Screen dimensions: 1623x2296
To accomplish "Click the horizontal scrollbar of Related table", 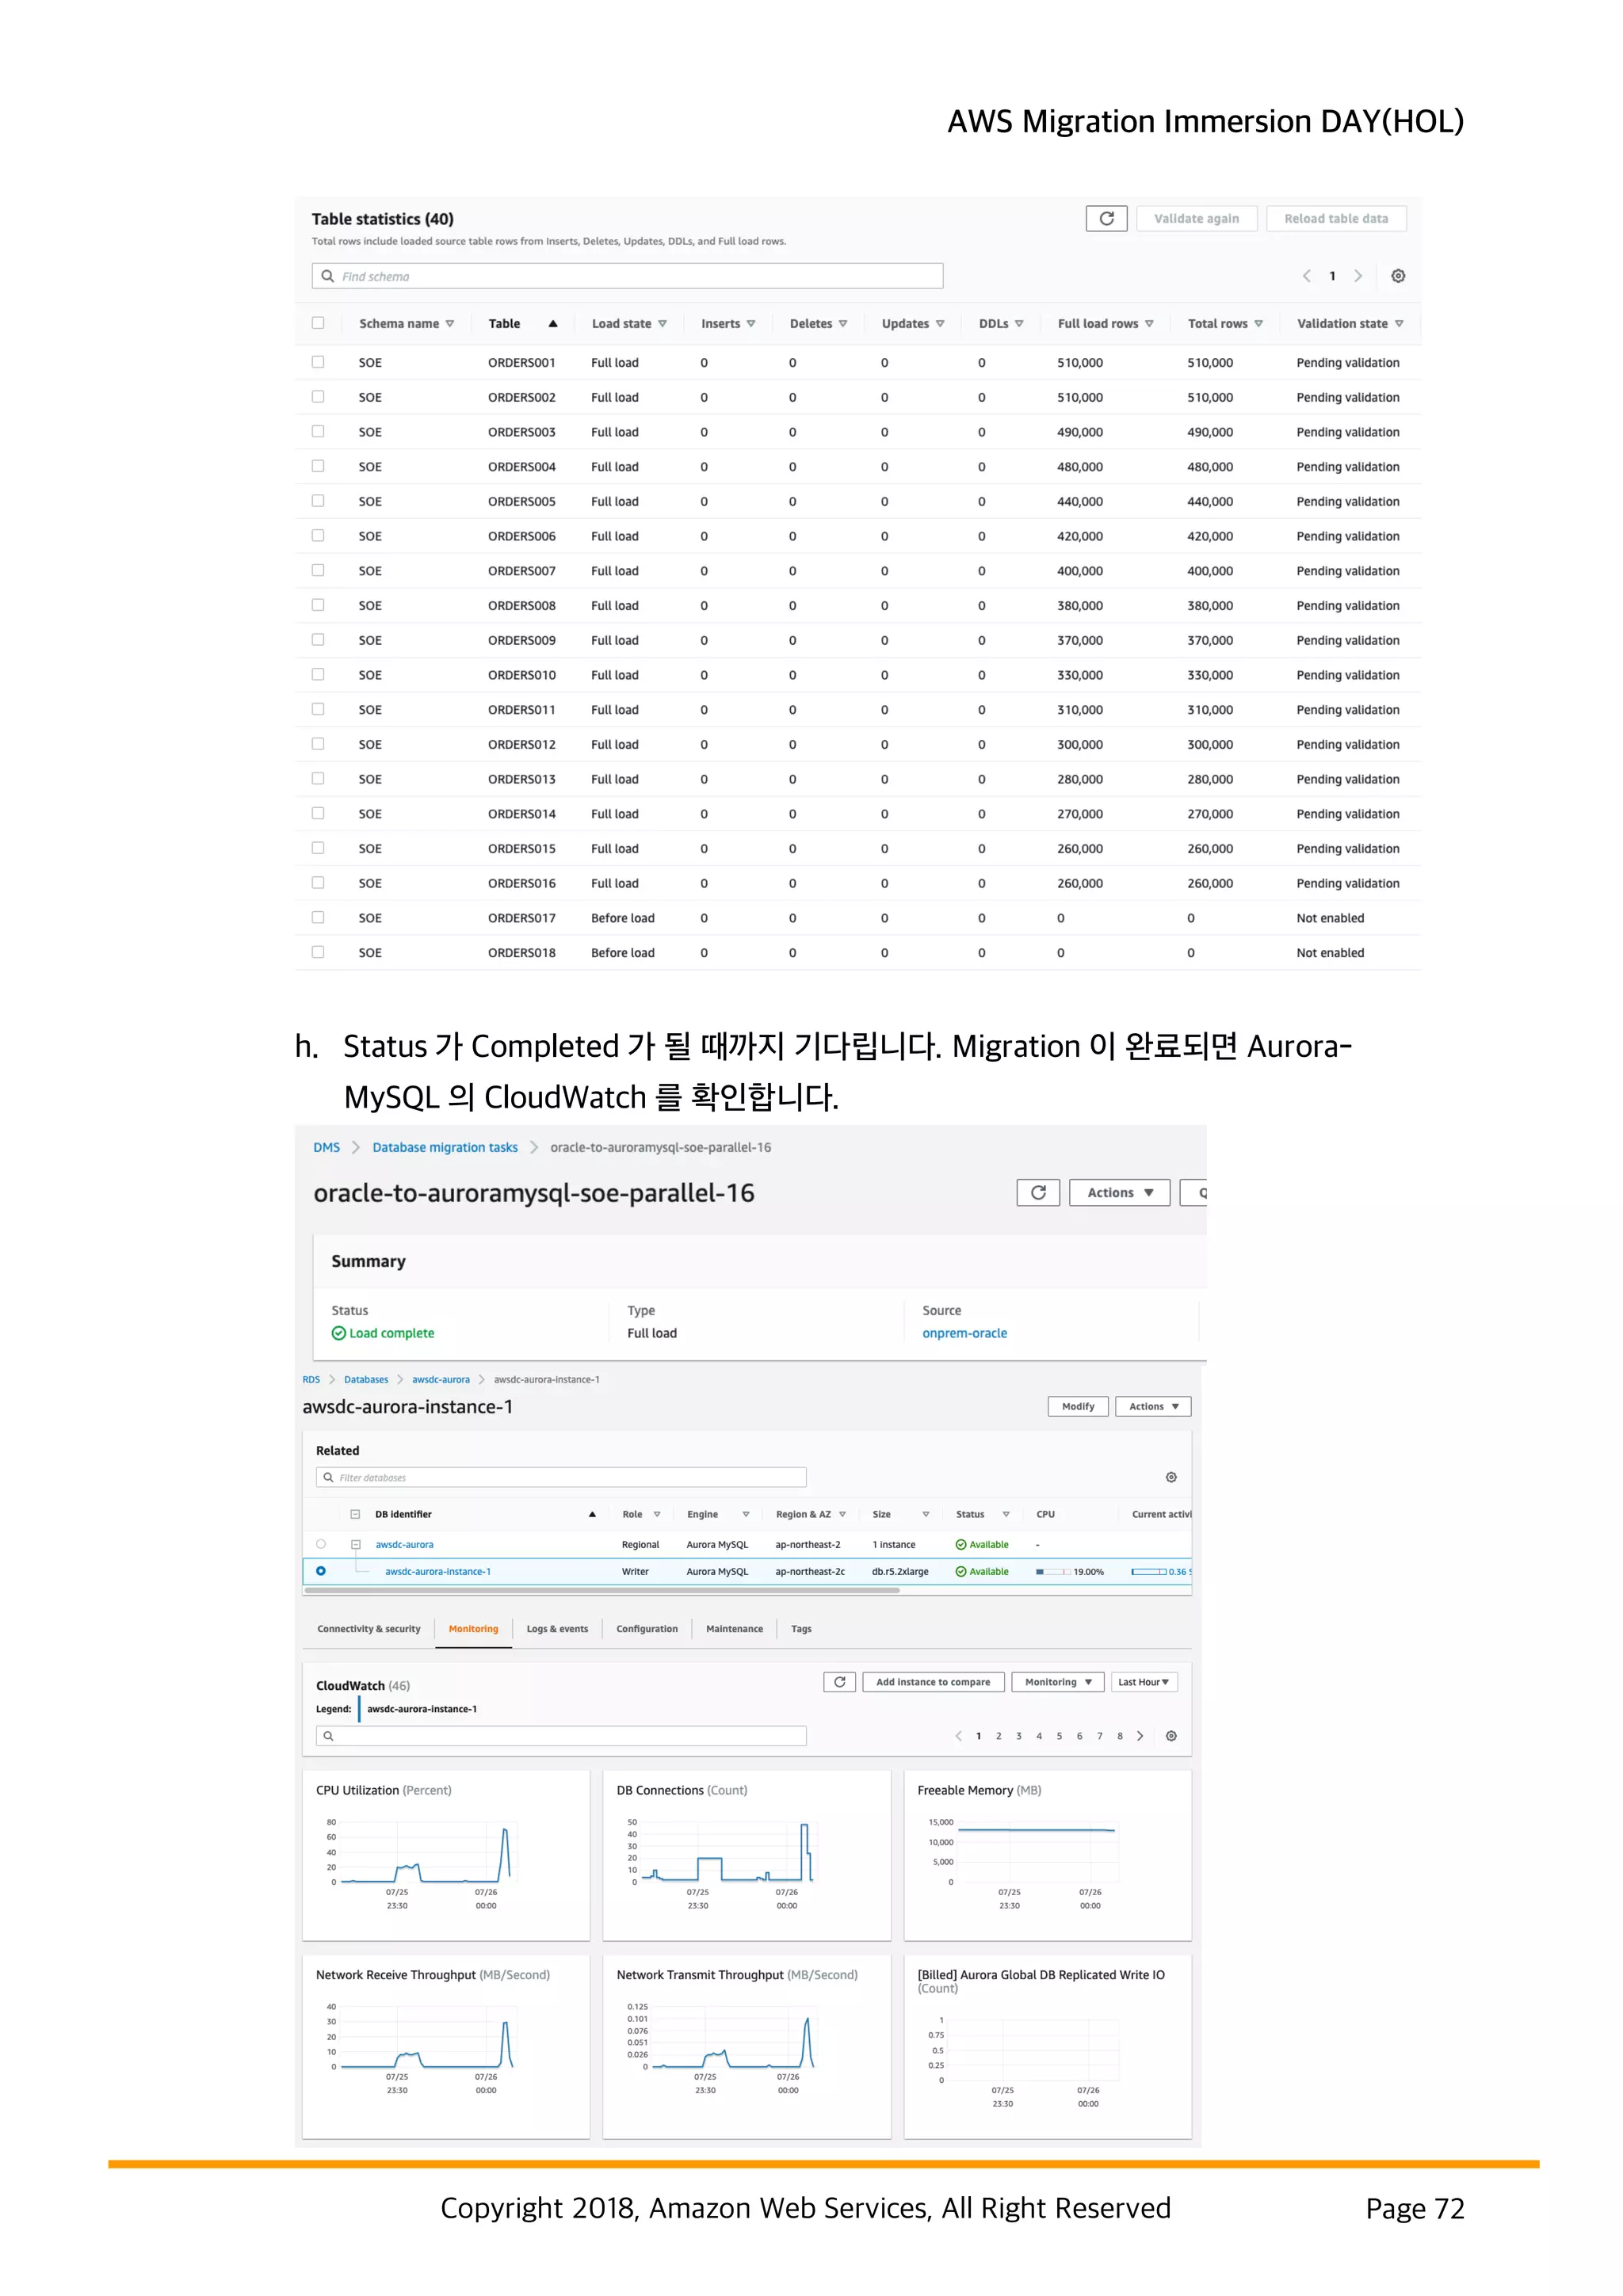I will click(601, 1591).
